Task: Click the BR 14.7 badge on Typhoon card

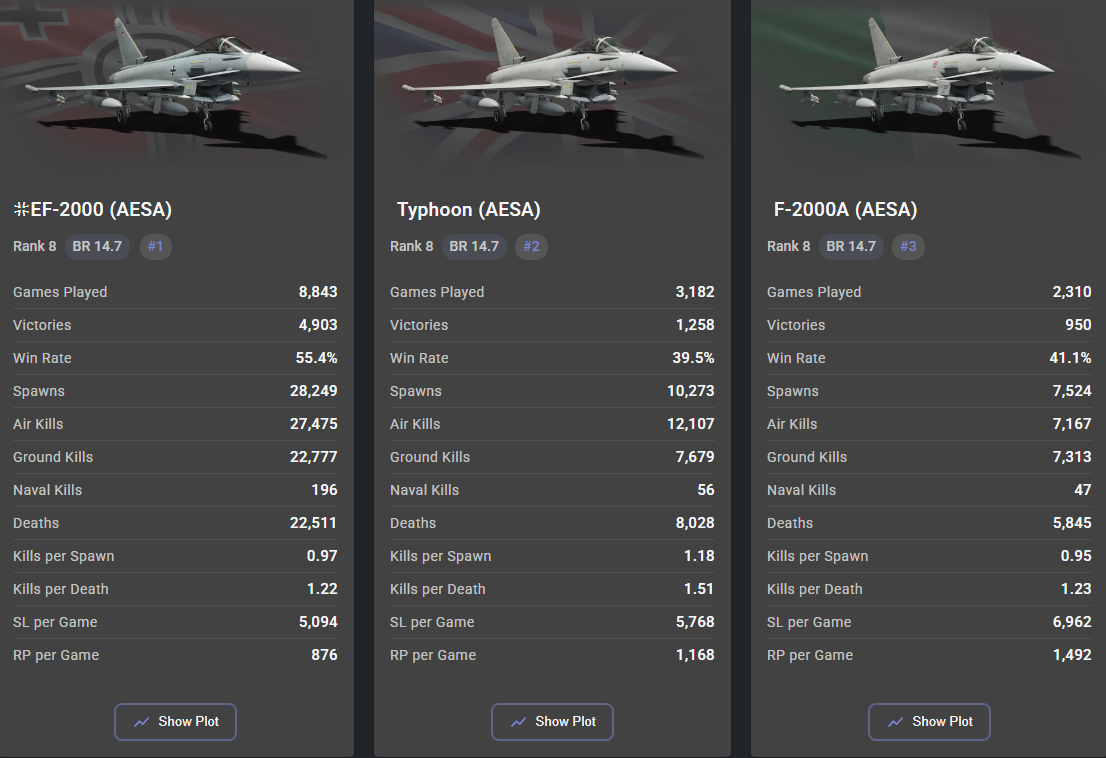Action: click(x=474, y=246)
